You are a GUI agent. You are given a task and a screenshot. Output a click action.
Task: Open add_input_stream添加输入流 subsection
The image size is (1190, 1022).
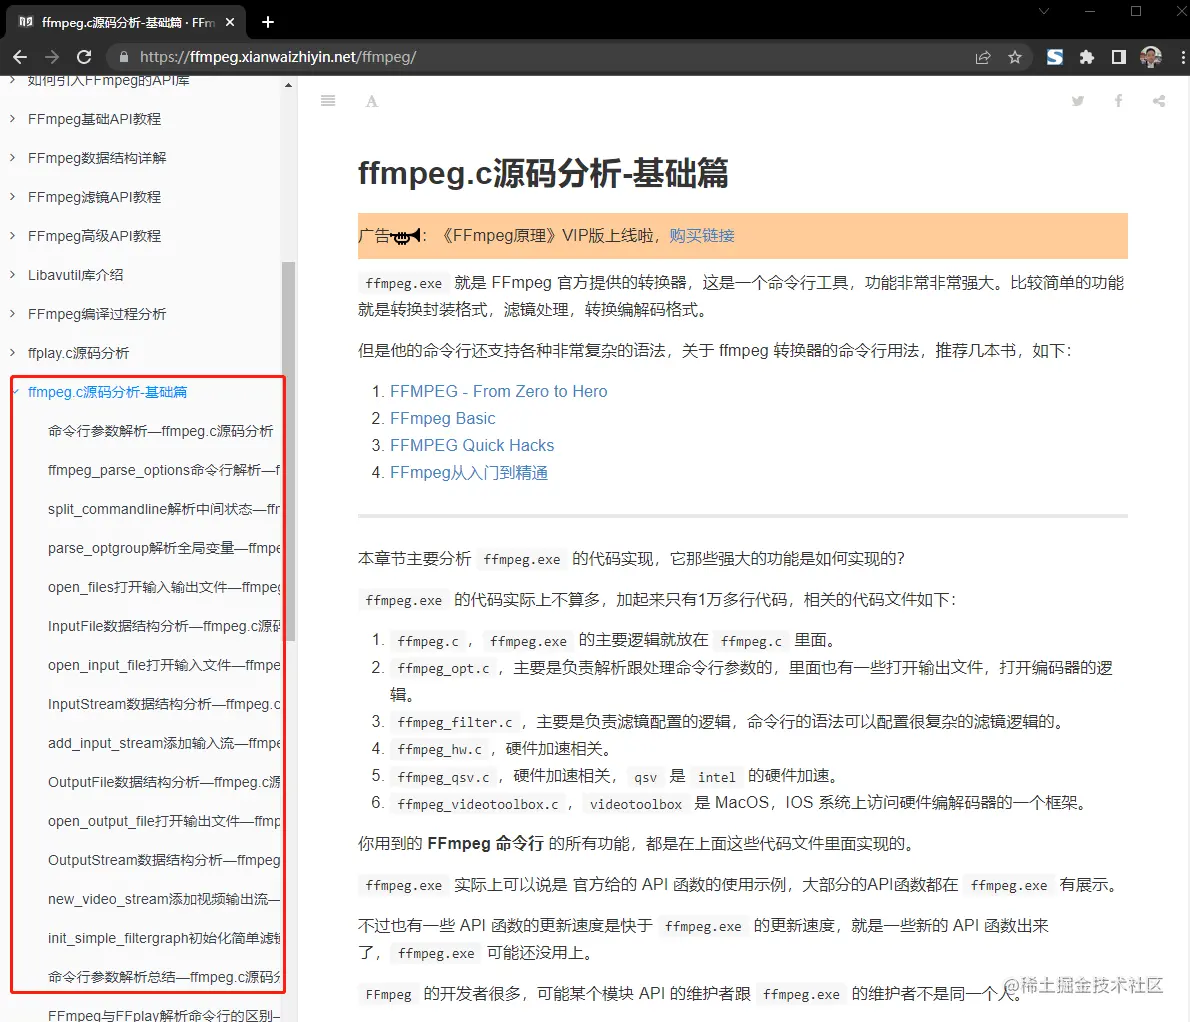163,744
